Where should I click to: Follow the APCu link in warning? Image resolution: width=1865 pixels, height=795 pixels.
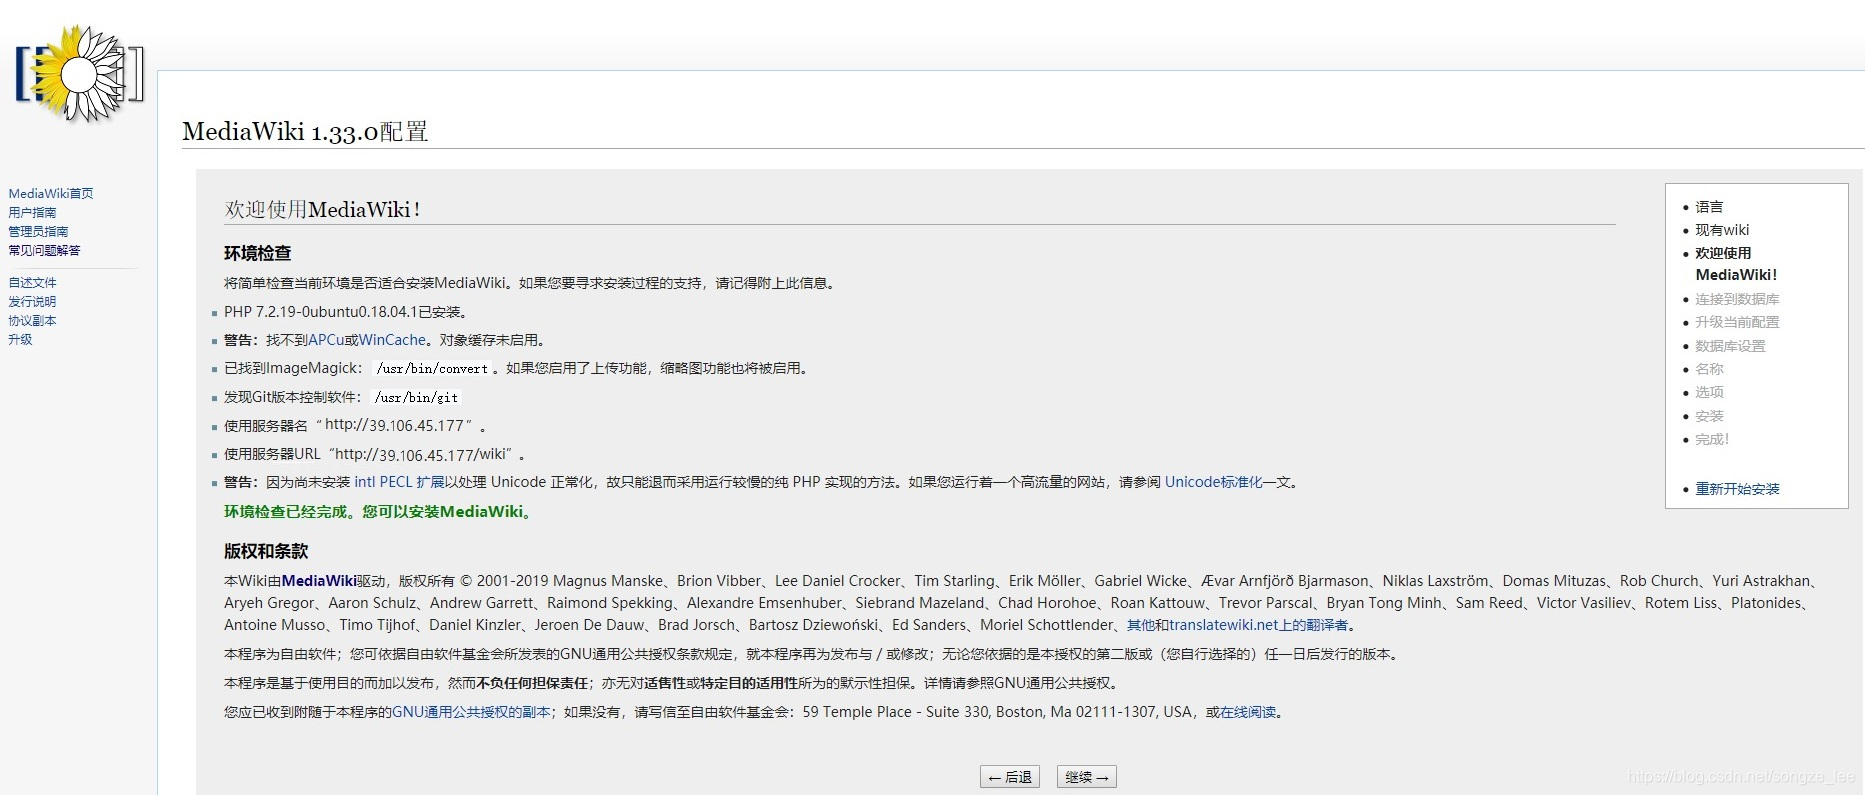tap(326, 340)
